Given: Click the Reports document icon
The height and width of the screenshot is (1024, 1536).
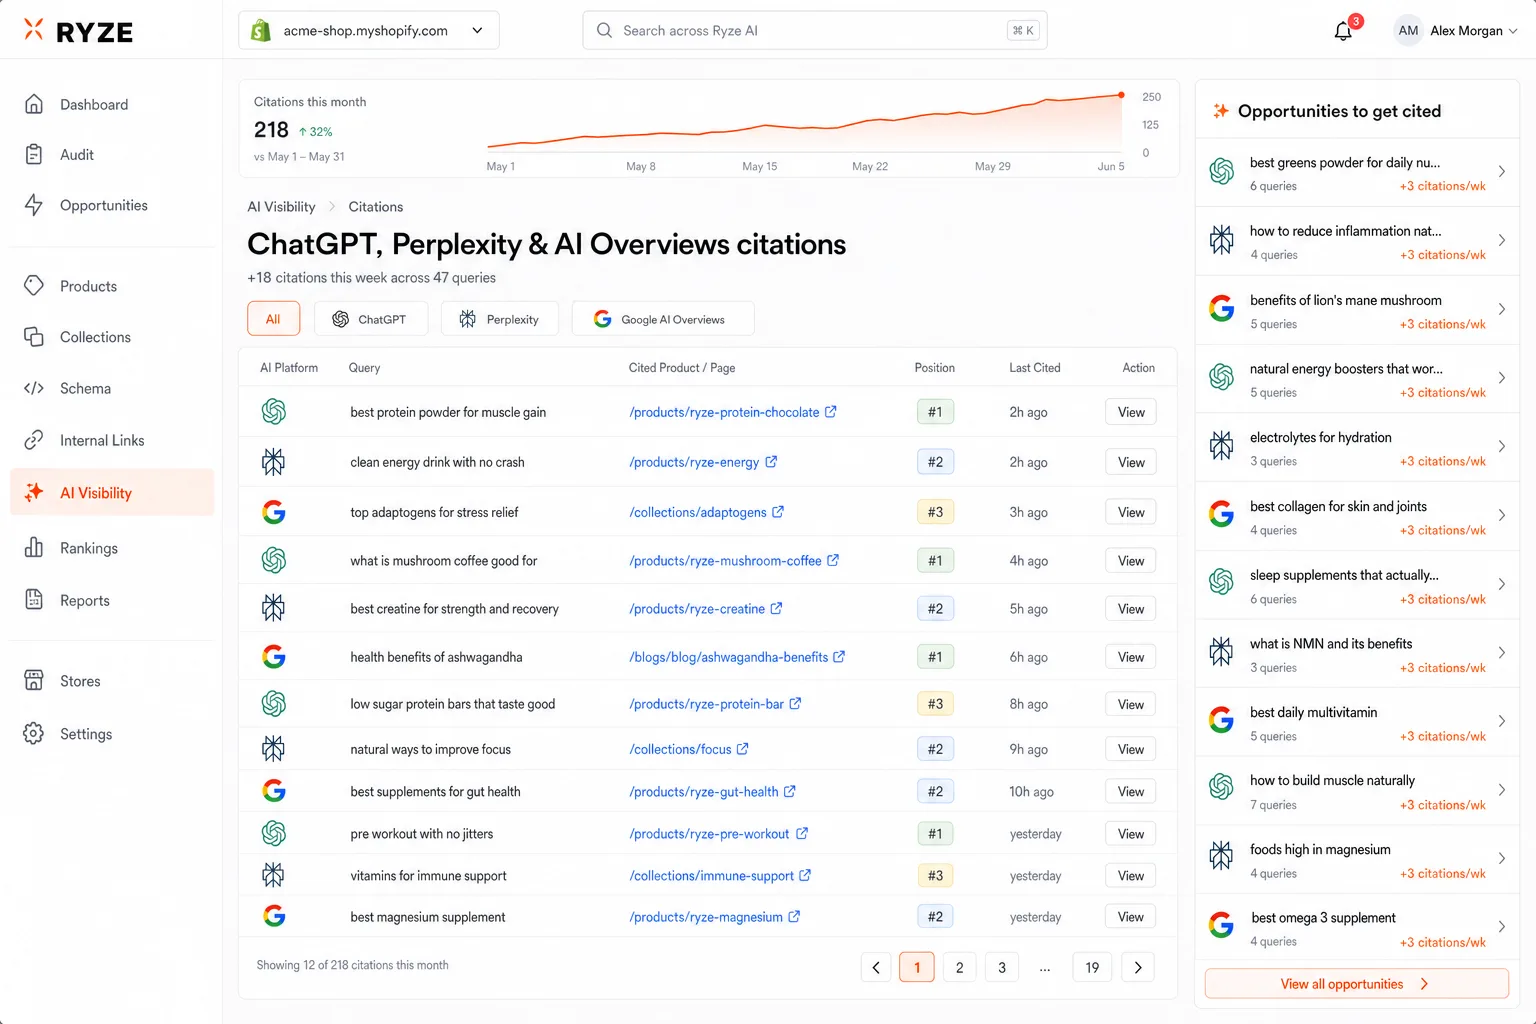Looking at the screenshot, I should [34, 600].
